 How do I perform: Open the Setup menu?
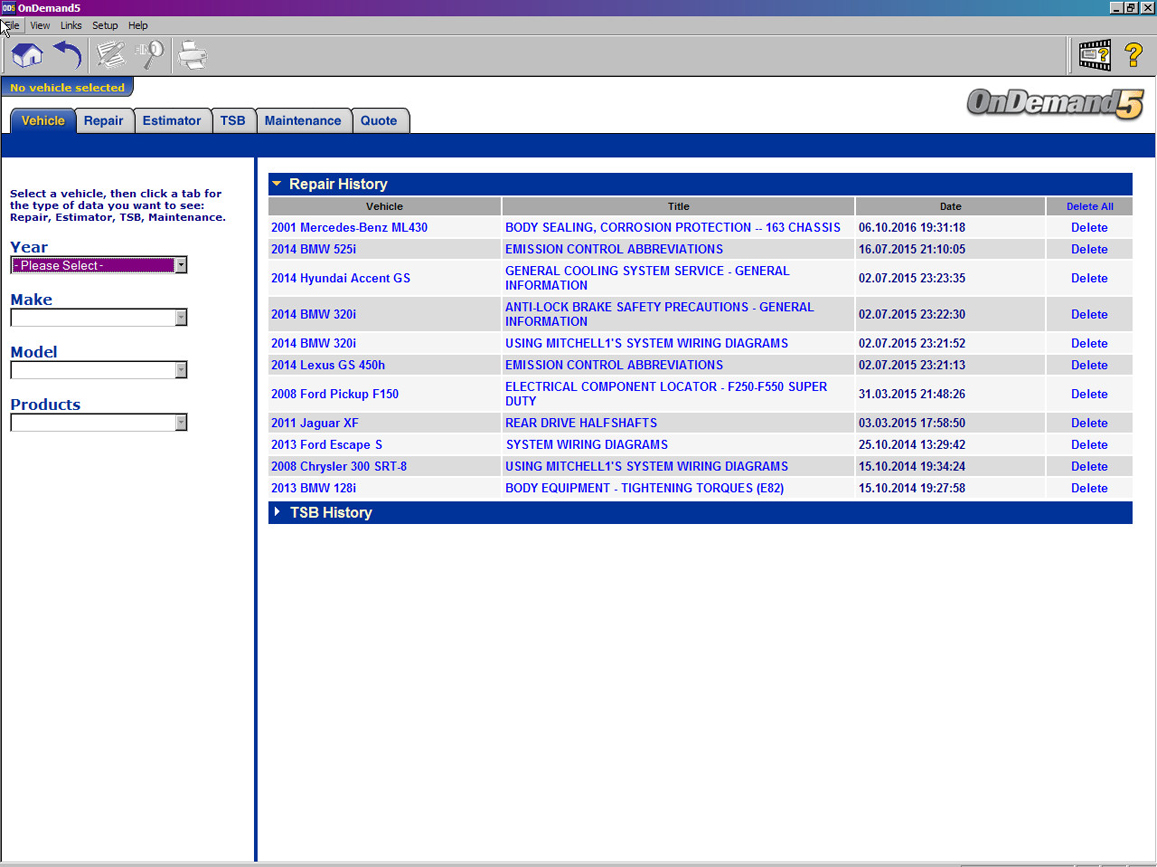point(104,25)
